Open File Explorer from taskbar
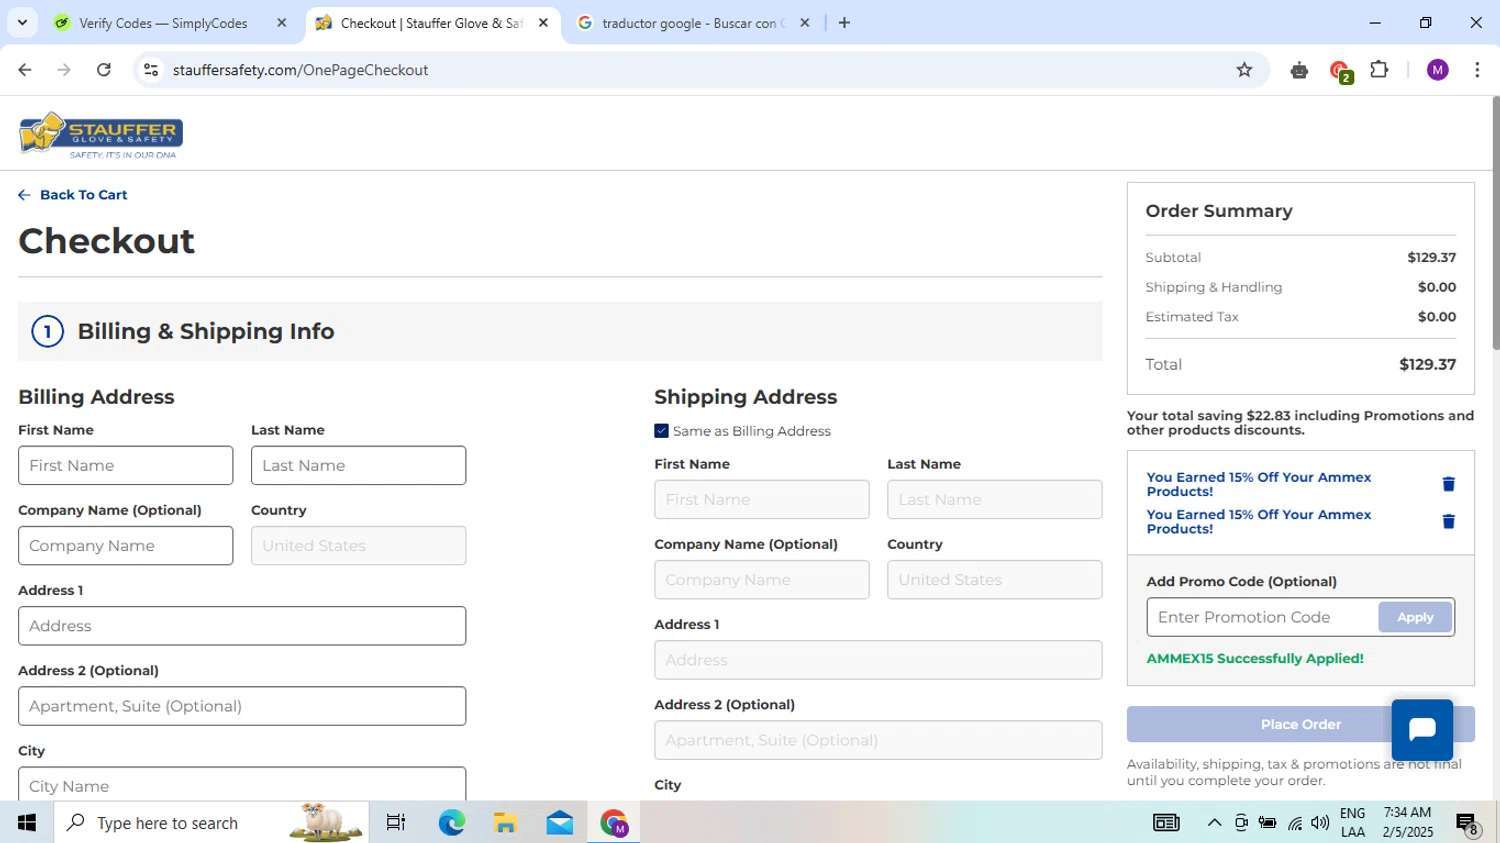This screenshot has height=843, width=1500. point(505,823)
